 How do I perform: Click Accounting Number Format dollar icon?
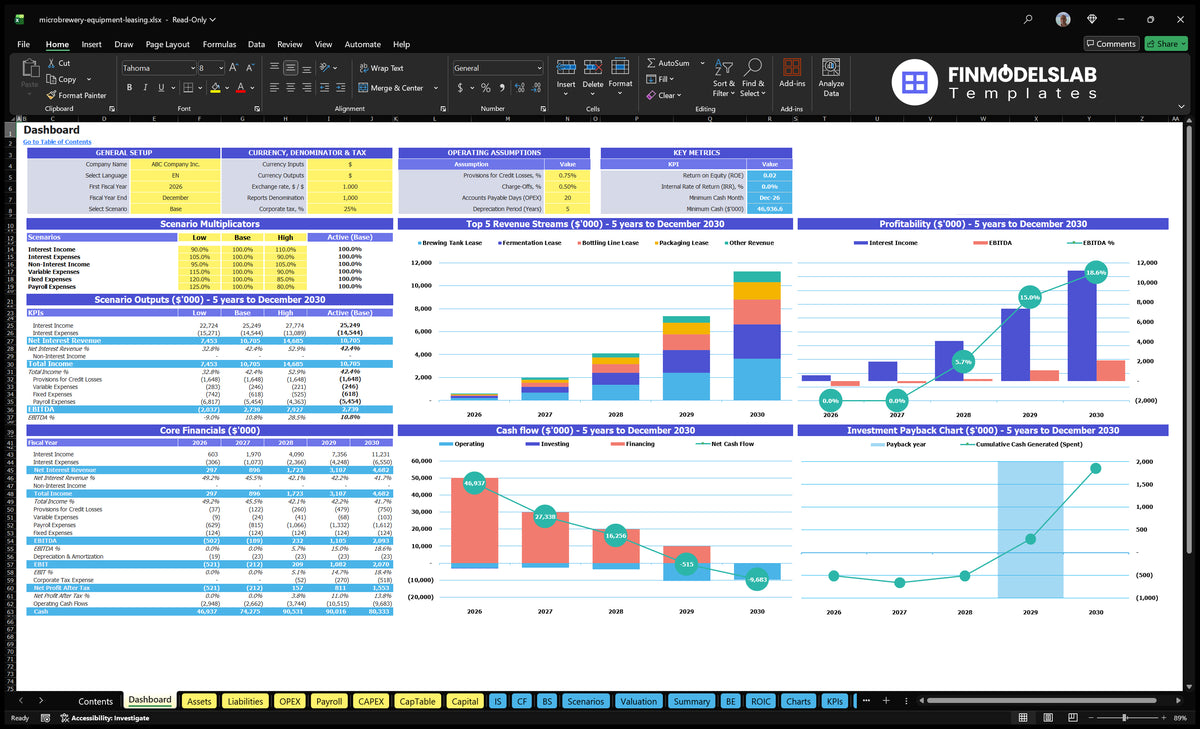[460, 88]
